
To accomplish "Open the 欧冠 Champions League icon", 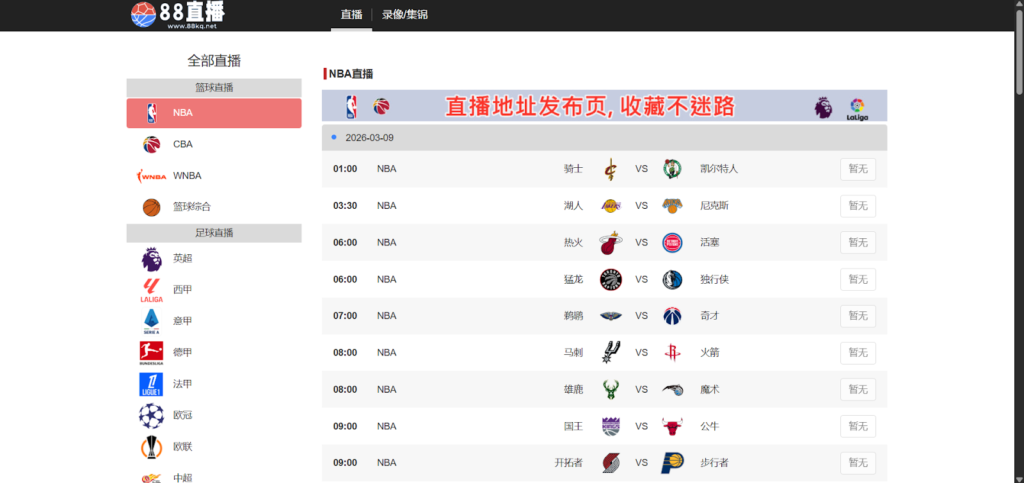I will [151, 415].
